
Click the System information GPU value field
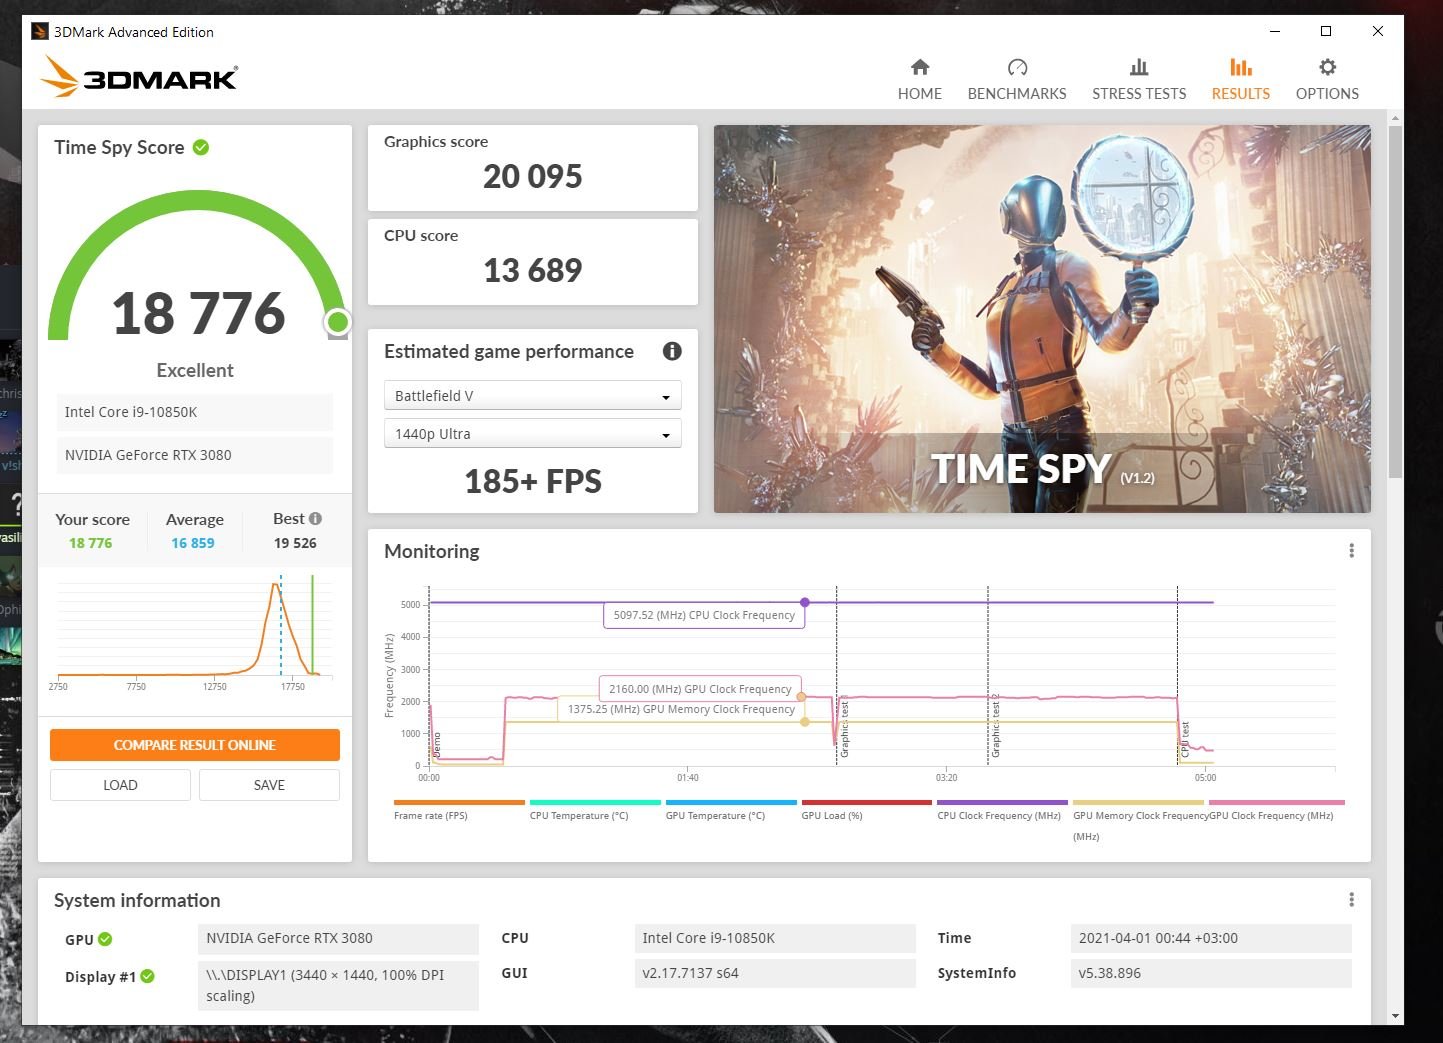pos(338,938)
